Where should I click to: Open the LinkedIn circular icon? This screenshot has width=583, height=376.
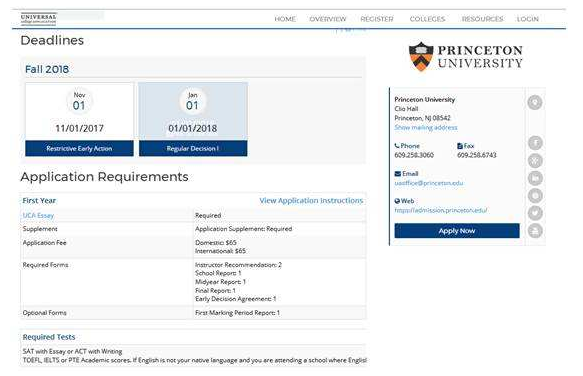(535, 178)
